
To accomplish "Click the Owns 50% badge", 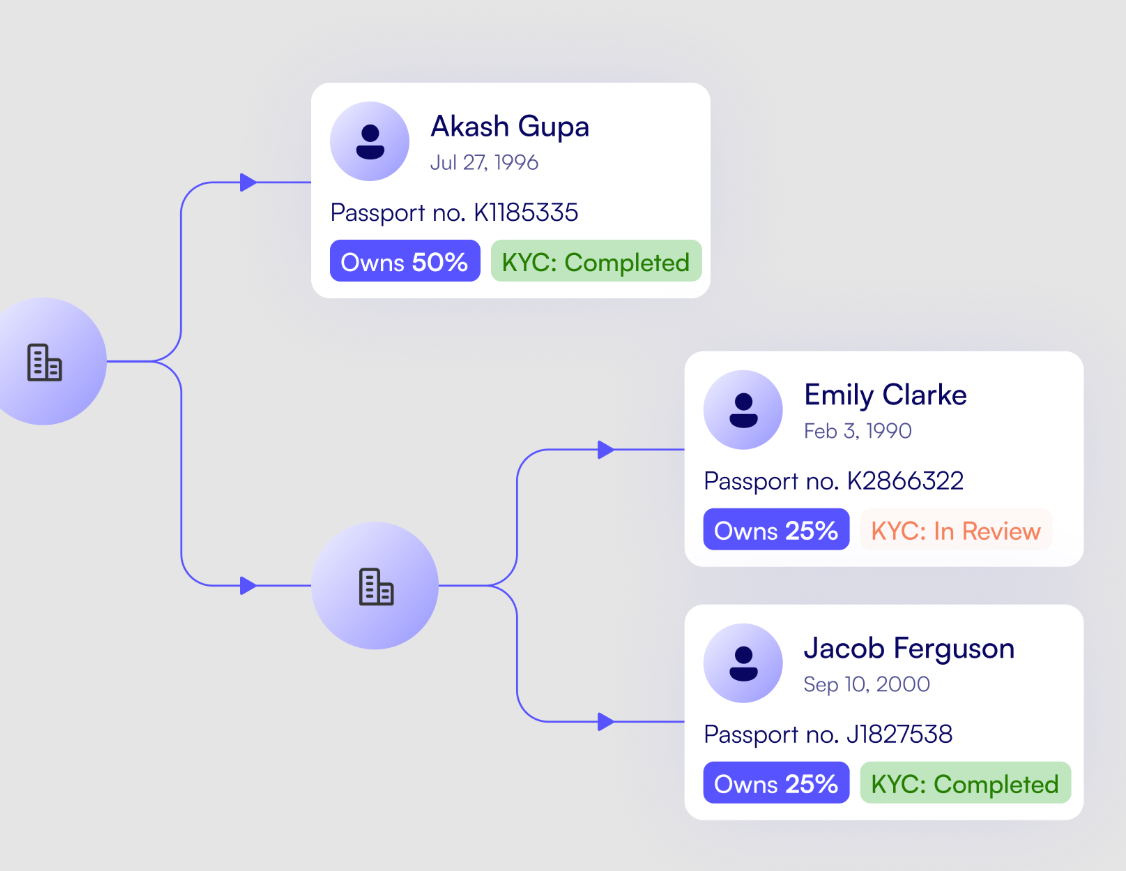I will coord(405,262).
